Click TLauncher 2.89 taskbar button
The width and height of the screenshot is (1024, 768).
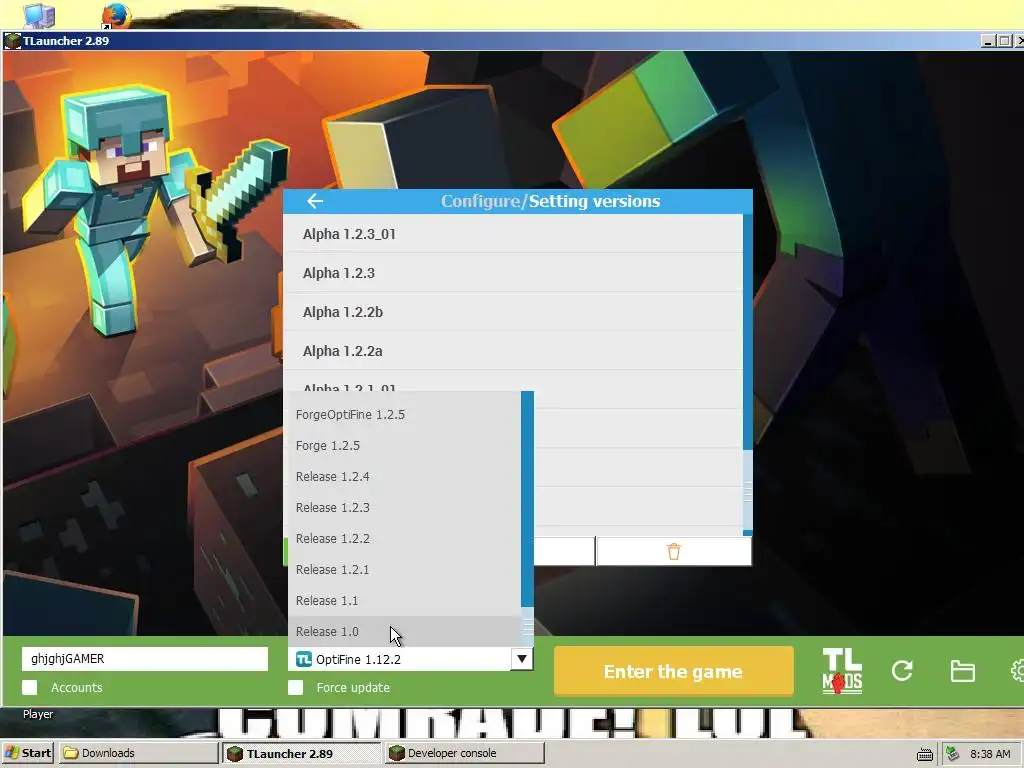301,753
